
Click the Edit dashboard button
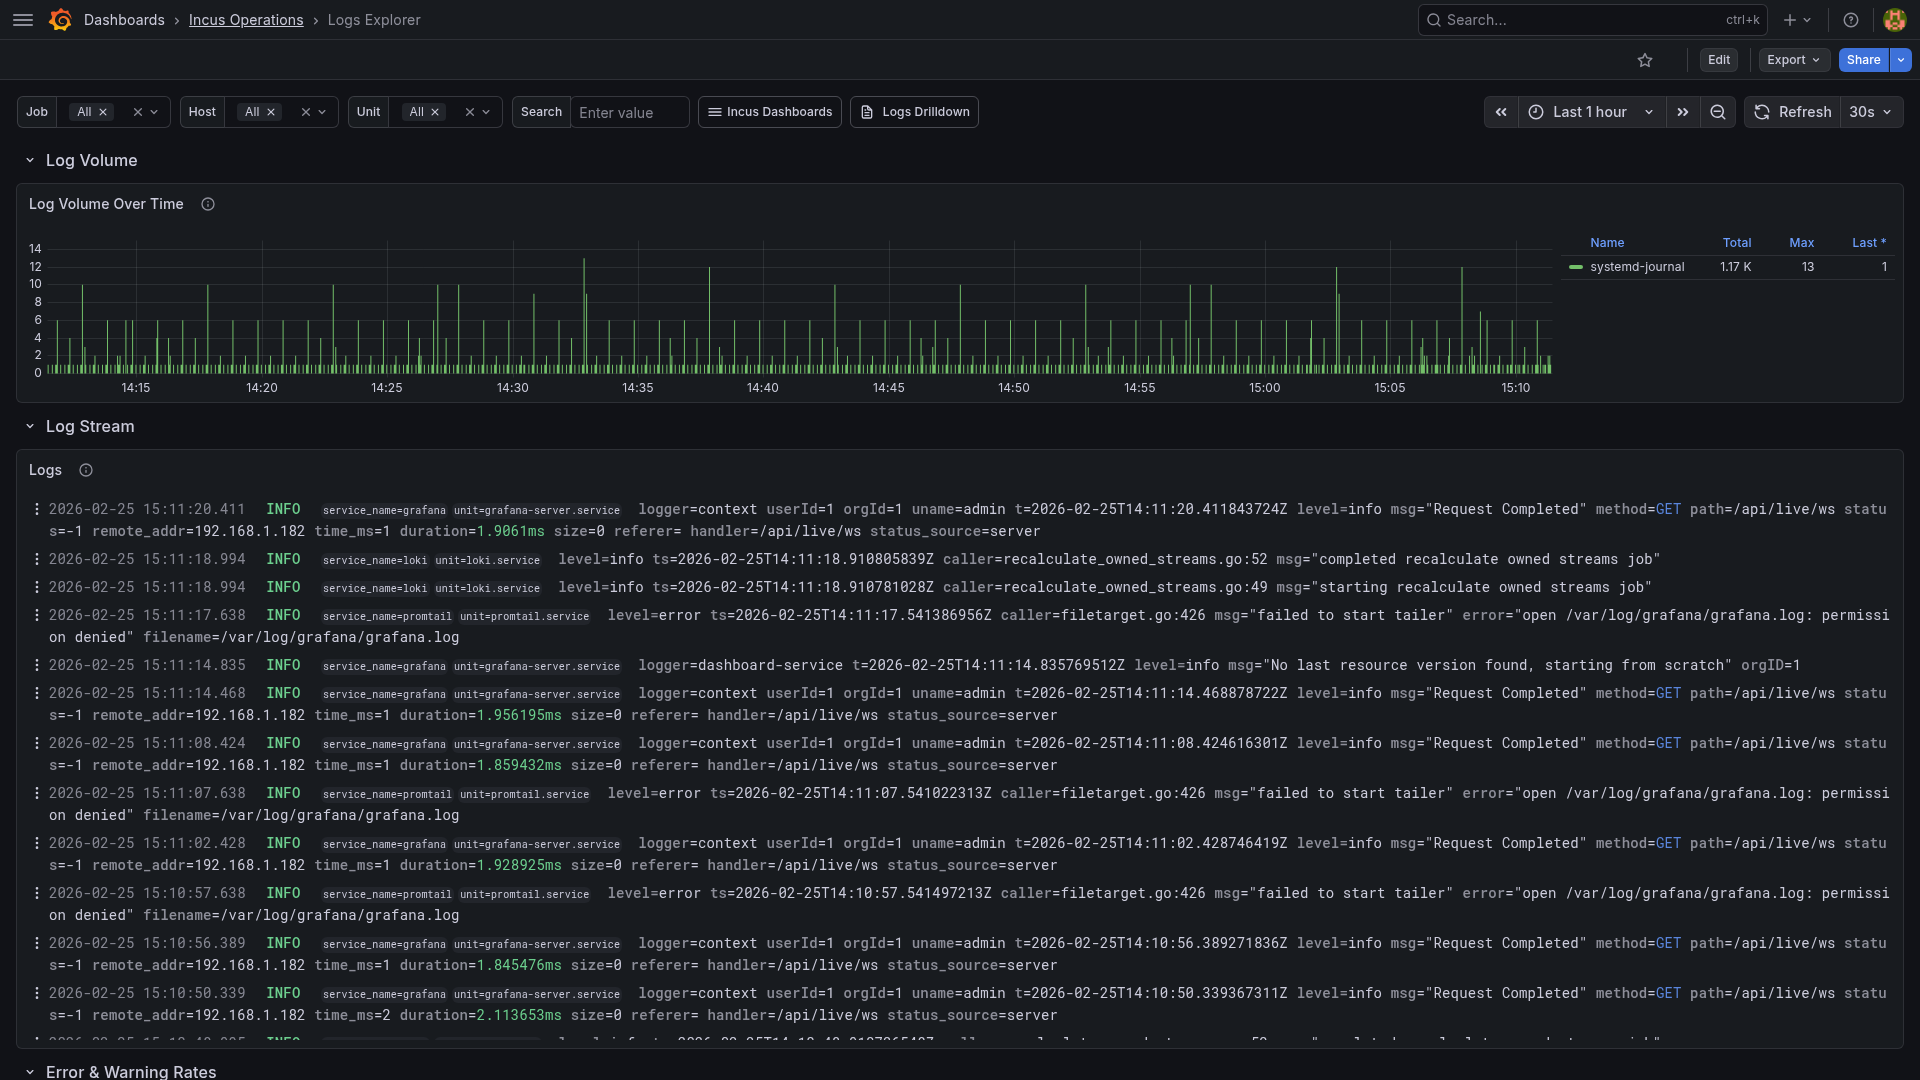pos(1719,60)
